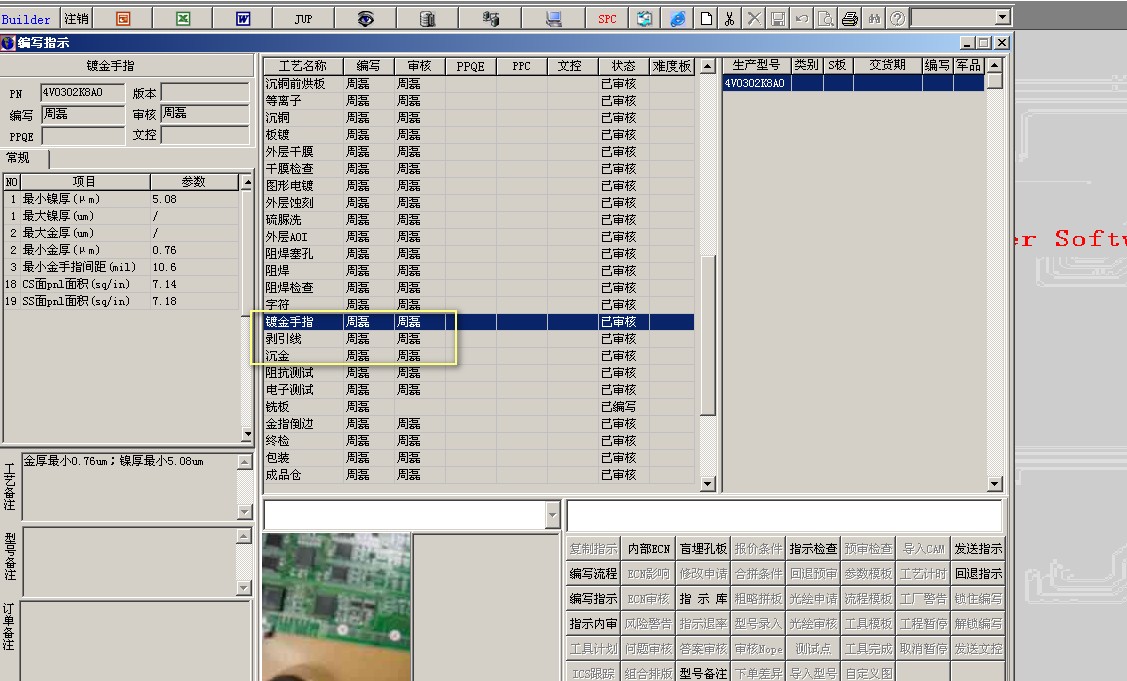The width and height of the screenshot is (1127, 681).
Task: Click the 工艺名称 column header
Action: coord(303,66)
